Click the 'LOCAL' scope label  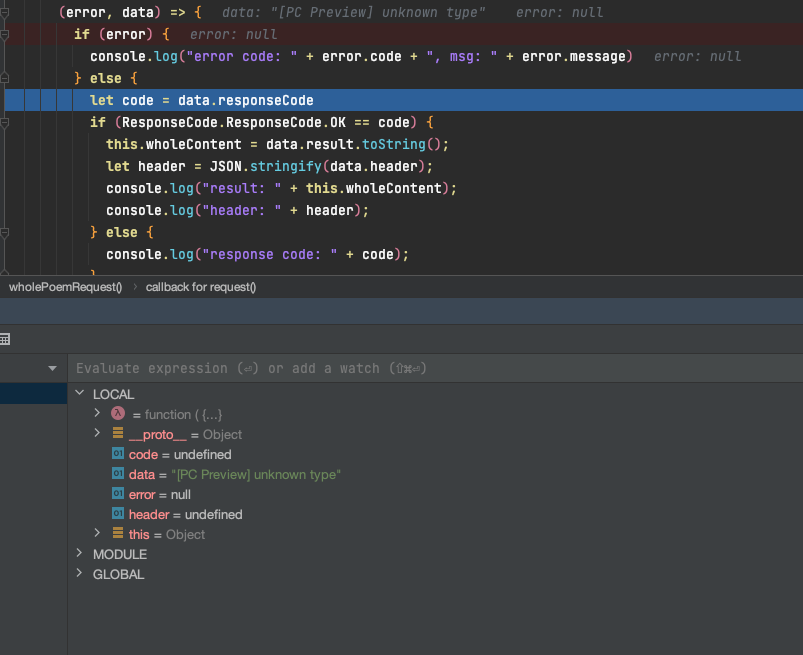coord(114,394)
